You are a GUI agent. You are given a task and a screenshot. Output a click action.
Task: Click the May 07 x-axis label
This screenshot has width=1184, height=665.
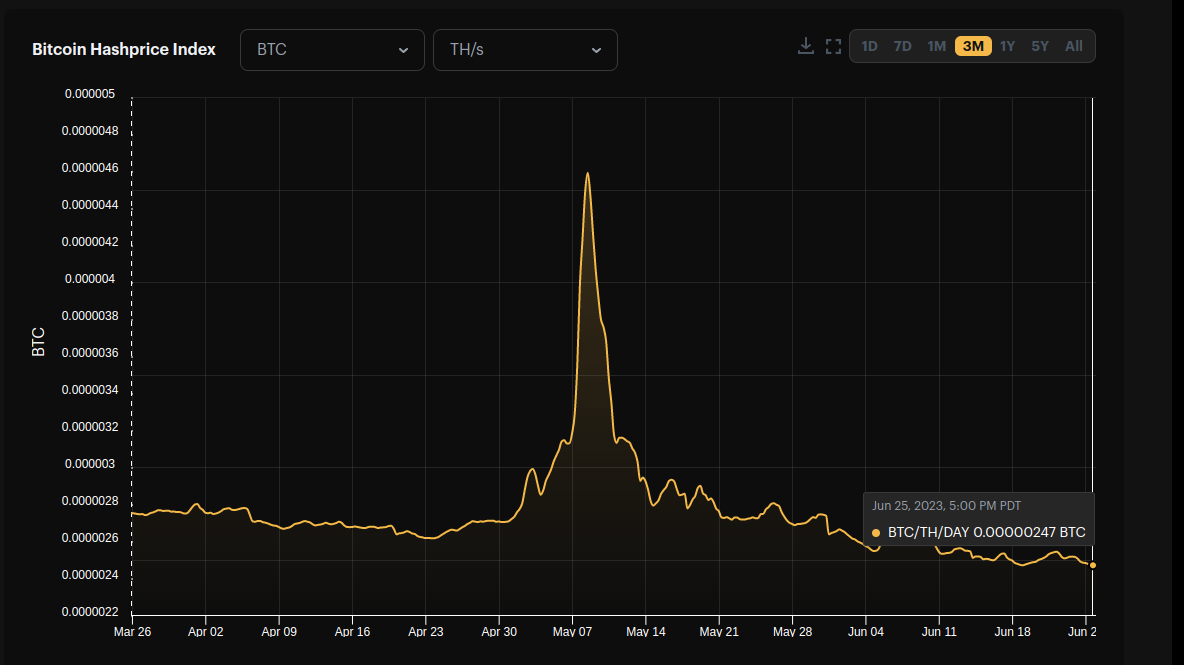572,632
